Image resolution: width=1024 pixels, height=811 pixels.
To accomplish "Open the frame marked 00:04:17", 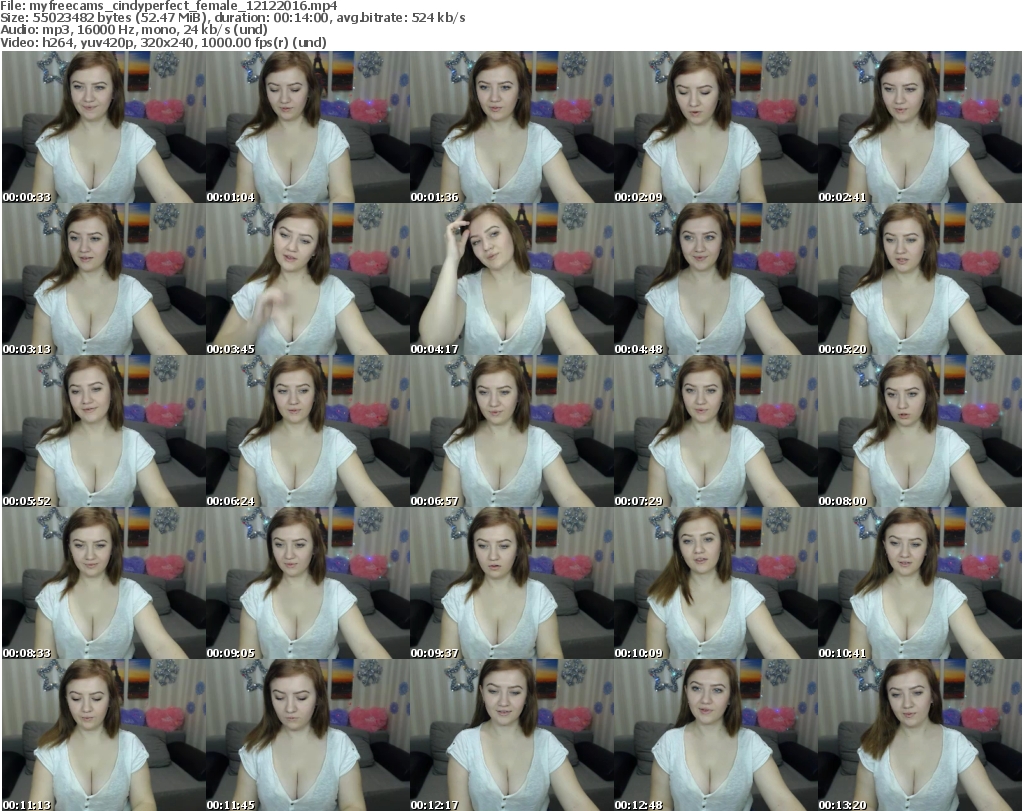I will tap(512, 279).
